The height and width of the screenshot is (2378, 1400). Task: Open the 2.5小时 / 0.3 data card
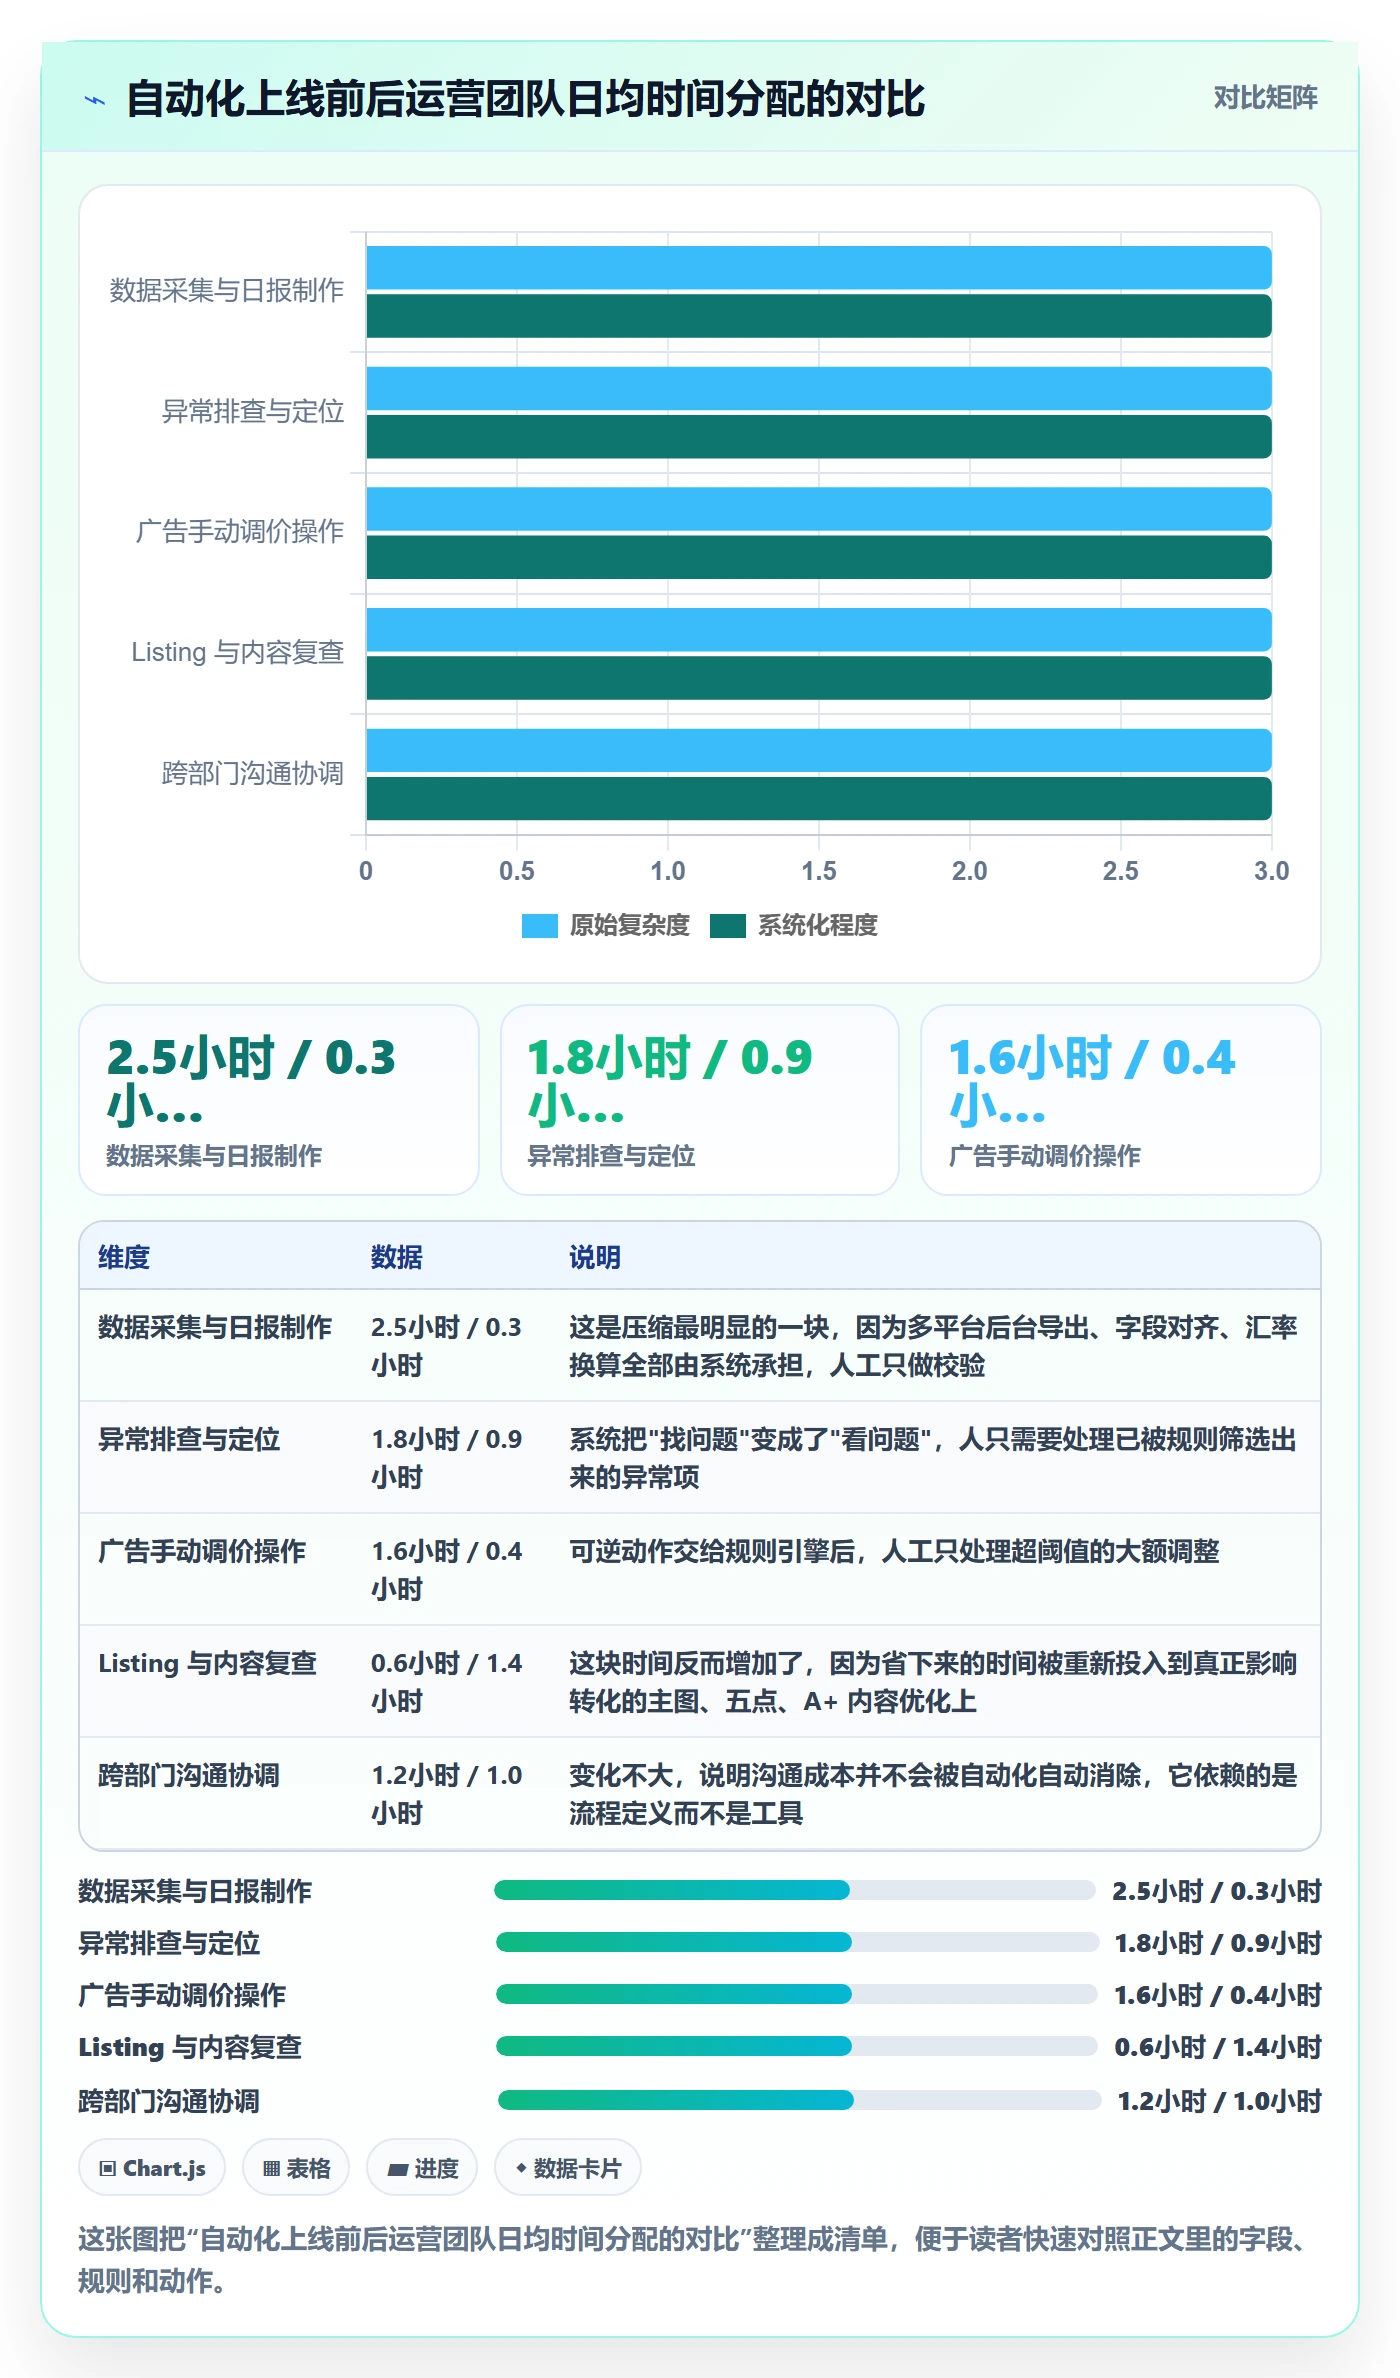[x=279, y=1100]
